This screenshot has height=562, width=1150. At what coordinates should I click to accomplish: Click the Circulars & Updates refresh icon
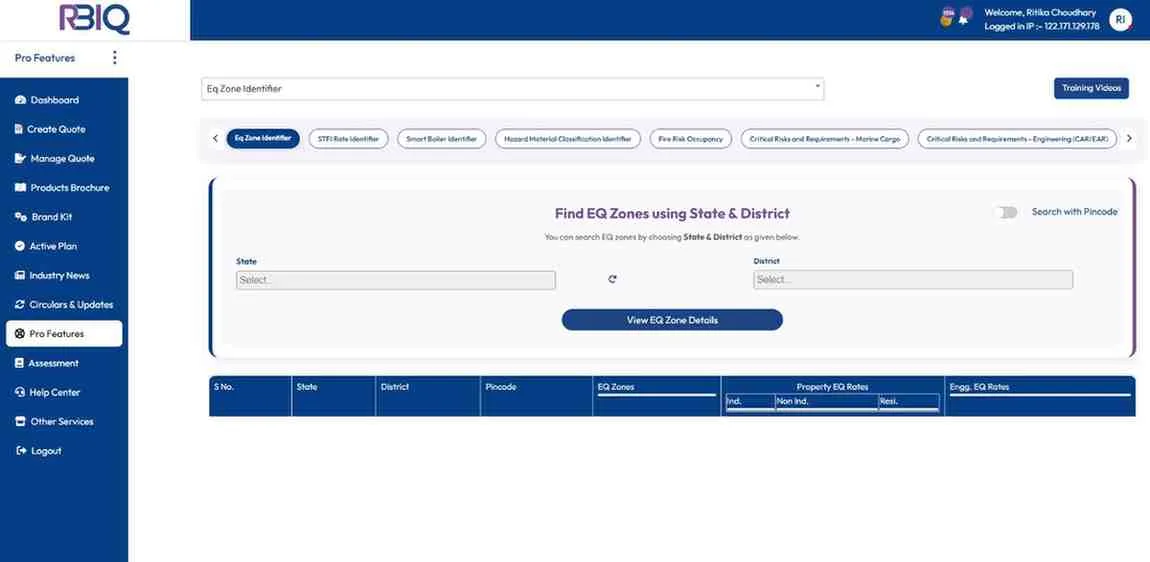[x=20, y=304]
